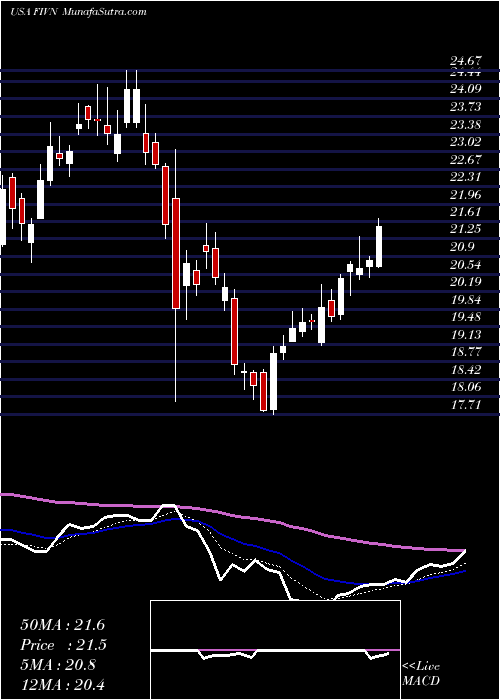Image resolution: width=500 pixels, height=700 pixels.
Task: Select the 18.77 price level label
Action: point(466,352)
